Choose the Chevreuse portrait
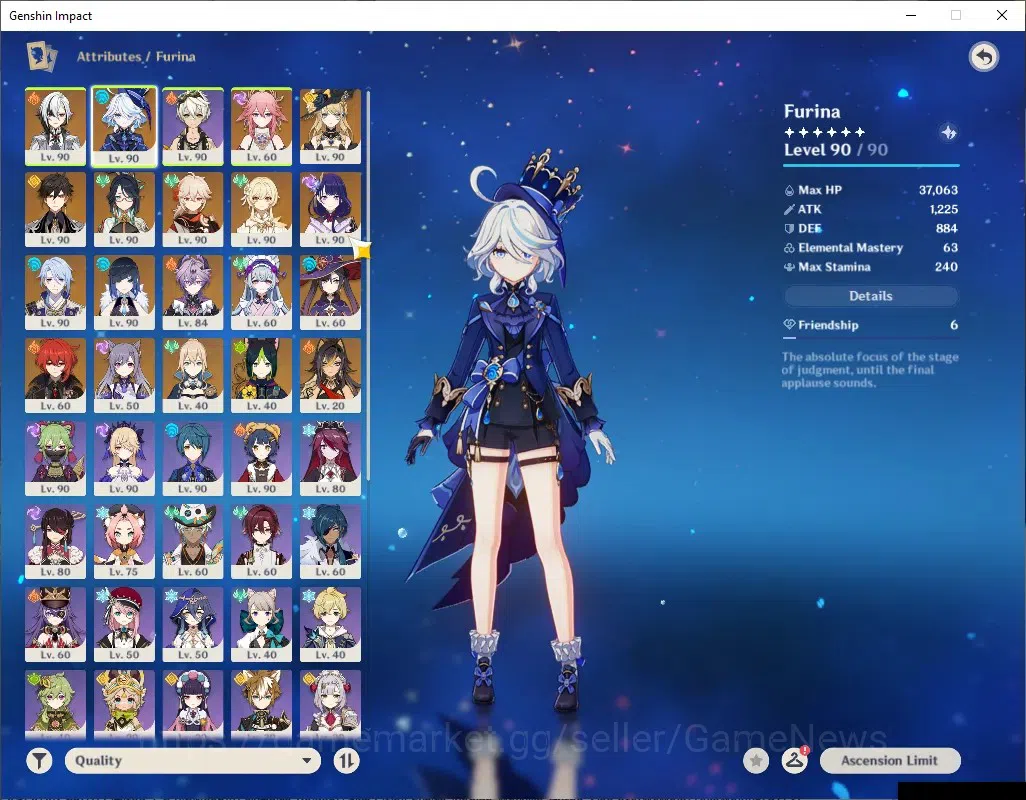This screenshot has width=1026, height=800. point(56,625)
